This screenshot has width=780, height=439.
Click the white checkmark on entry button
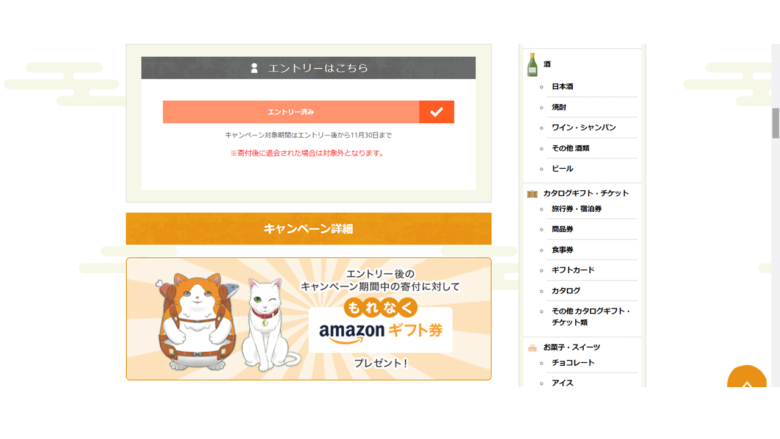pos(436,112)
